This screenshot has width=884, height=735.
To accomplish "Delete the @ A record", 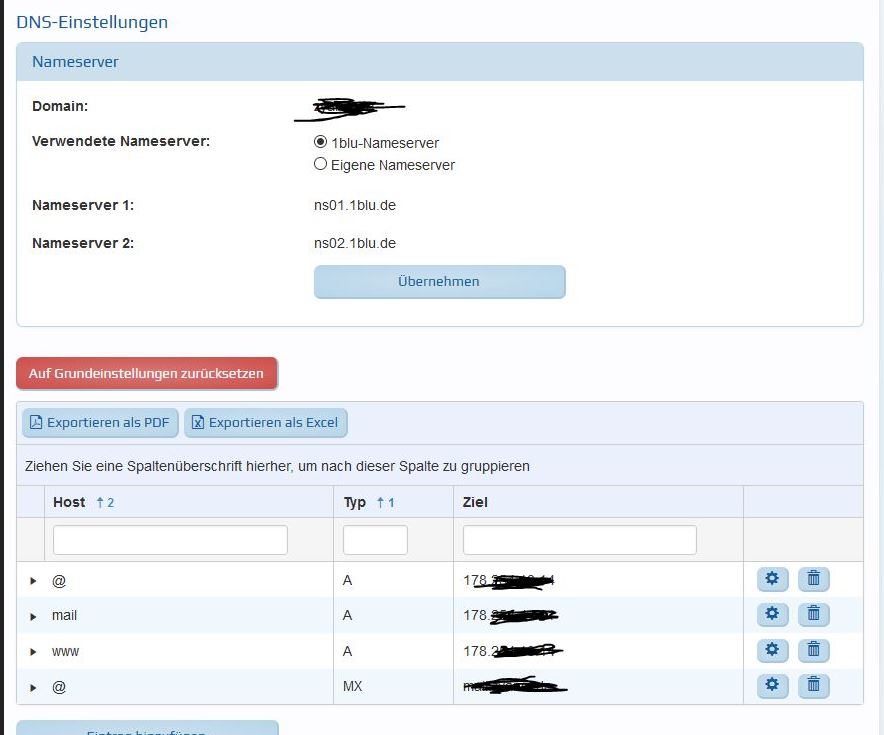I will 814,579.
